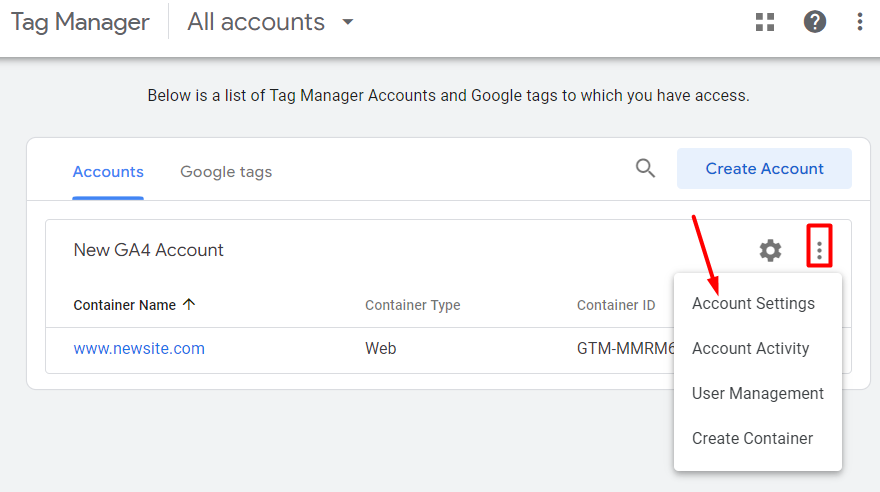Click the Web container type cell
This screenshot has height=492, width=880.
tap(381, 348)
